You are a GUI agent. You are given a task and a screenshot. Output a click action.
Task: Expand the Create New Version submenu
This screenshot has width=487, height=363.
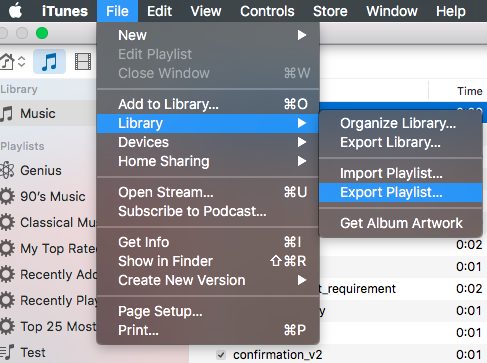(x=208, y=280)
